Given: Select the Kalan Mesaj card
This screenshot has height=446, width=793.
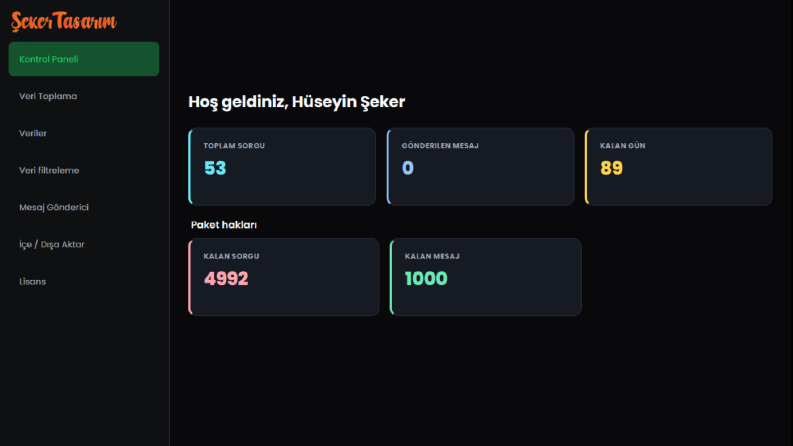Looking at the screenshot, I should [486, 277].
